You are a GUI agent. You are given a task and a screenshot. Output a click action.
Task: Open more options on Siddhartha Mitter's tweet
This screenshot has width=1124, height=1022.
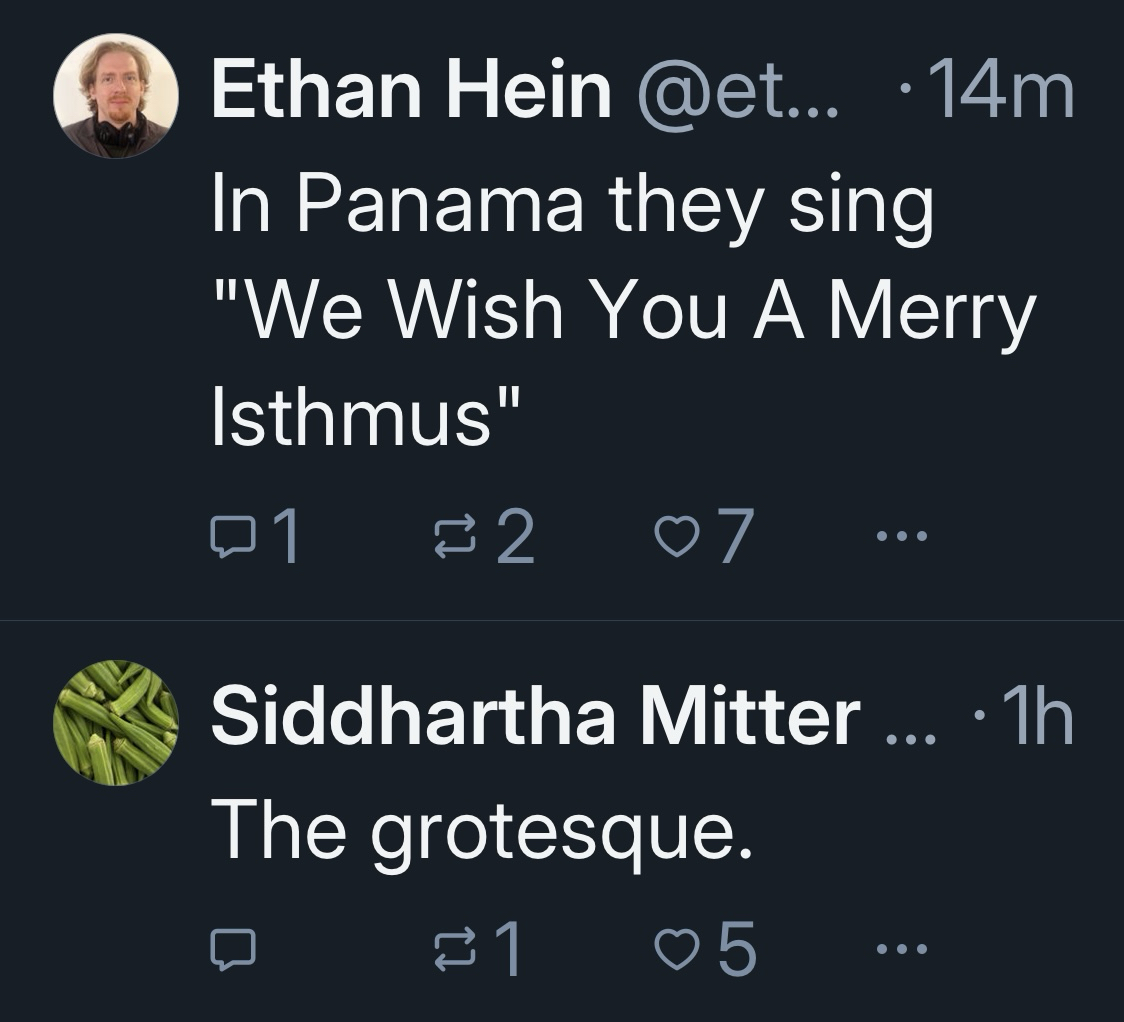pyautogui.click(x=901, y=948)
